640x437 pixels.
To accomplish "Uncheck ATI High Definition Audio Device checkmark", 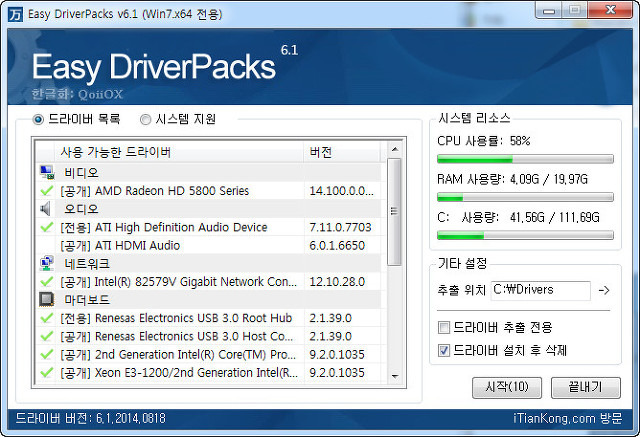I will click(x=47, y=227).
